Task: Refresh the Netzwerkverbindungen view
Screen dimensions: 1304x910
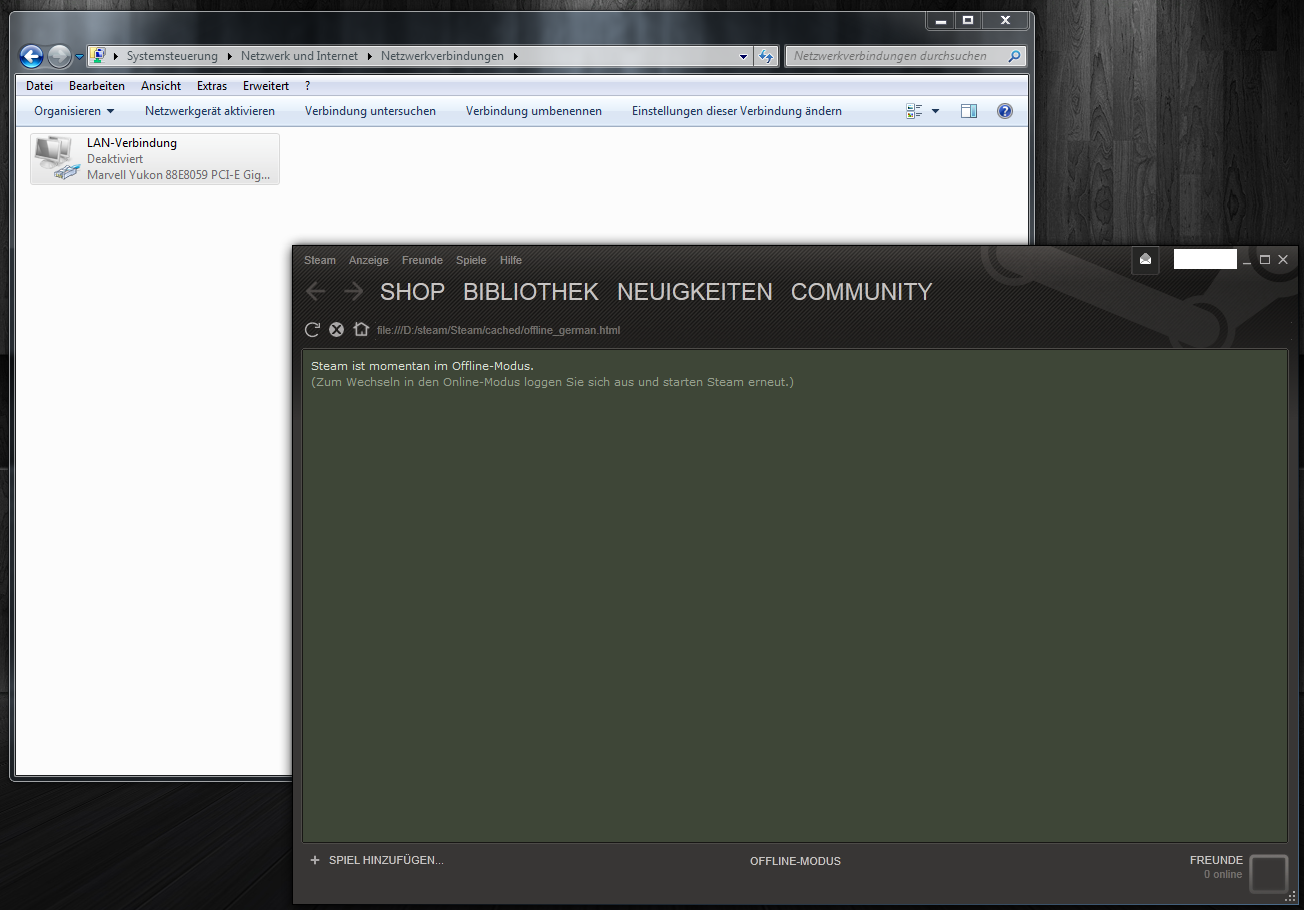Action: [x=767, y=57]
